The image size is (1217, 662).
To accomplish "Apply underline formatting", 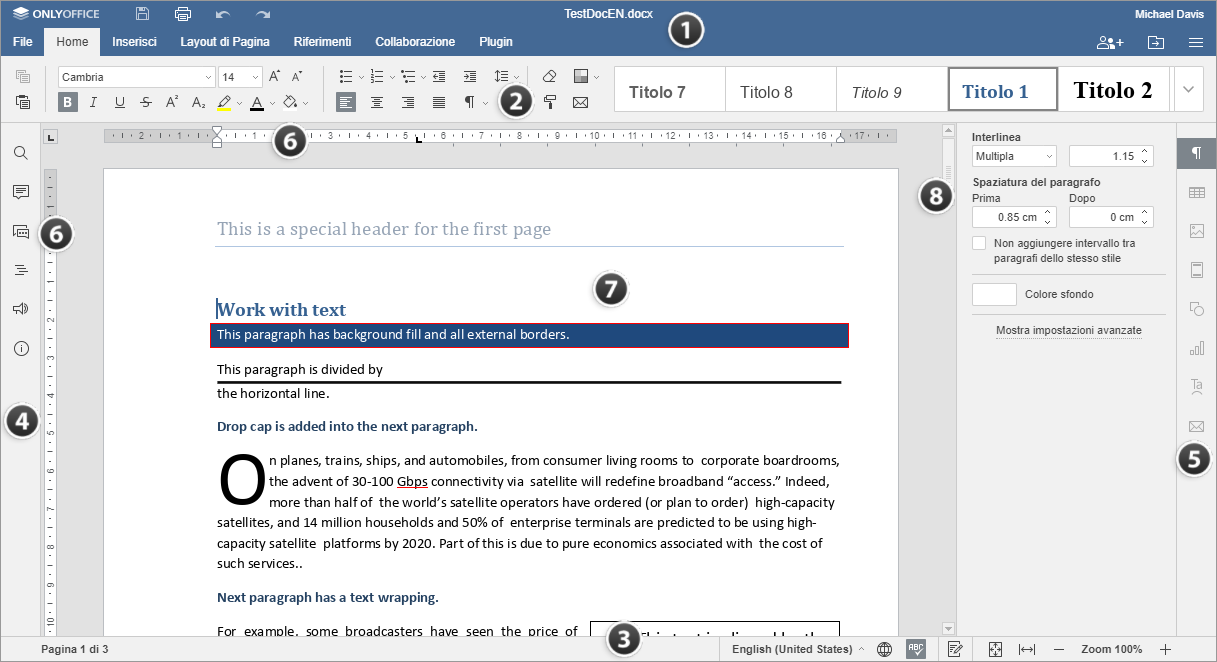I will (x=120, y=102).
